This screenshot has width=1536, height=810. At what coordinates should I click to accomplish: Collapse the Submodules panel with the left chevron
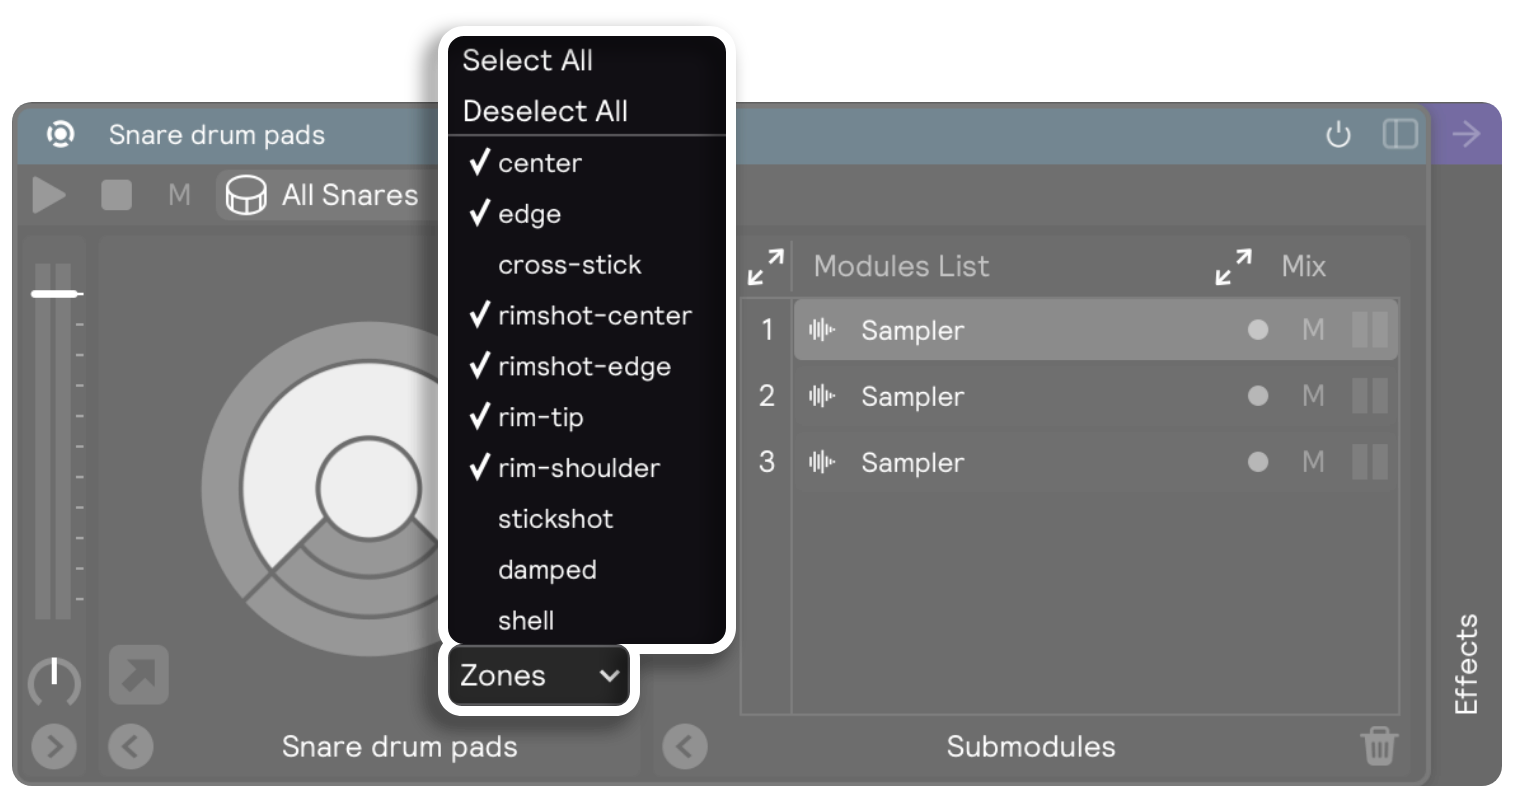coord(685,747)
